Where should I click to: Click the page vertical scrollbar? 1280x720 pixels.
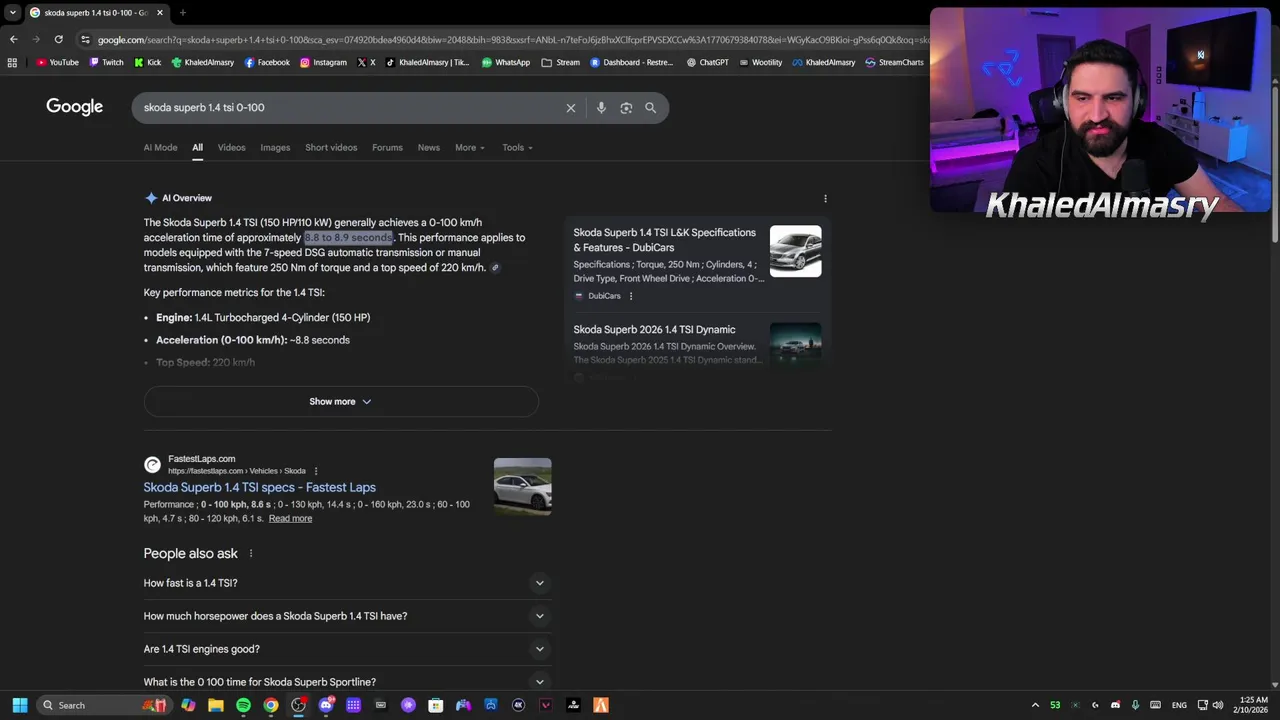pyautogui.click(x=1274, y=160)
